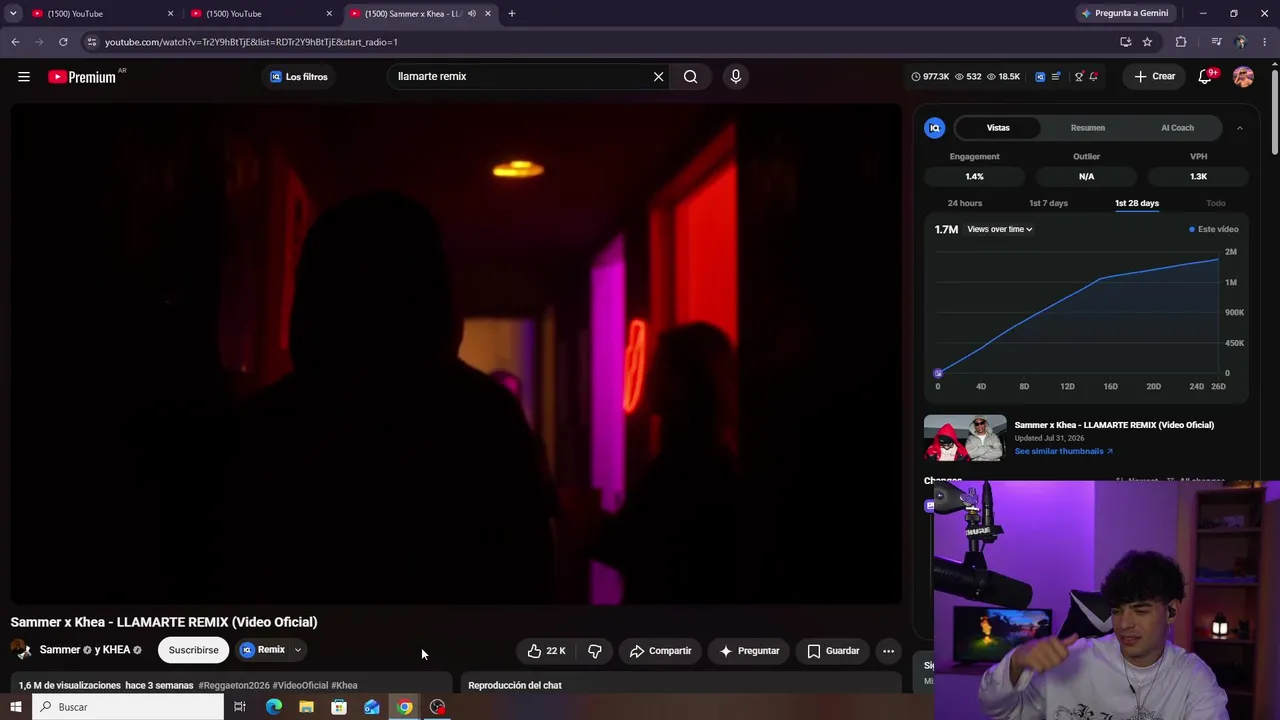Viewport: 1280px width, 720px height.
Task: Click the 977.3K clock stat
Action: (929, 76)
